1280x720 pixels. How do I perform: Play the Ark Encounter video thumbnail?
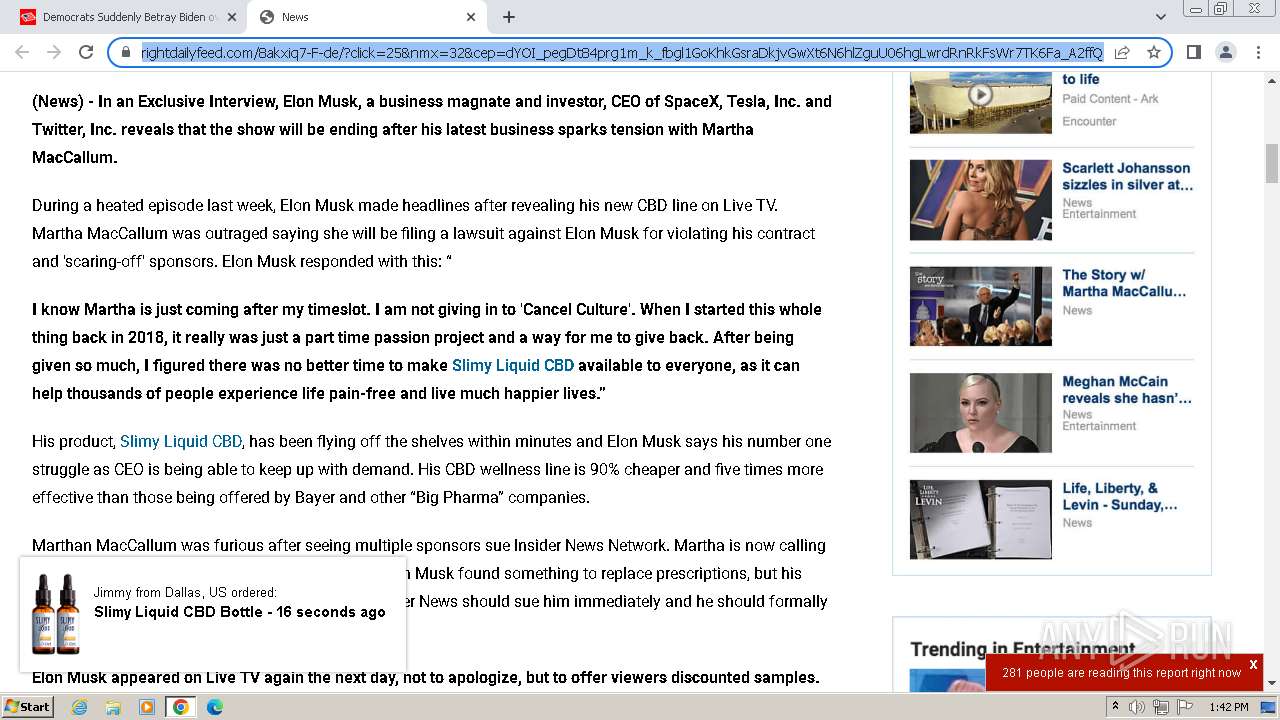click(x=981, y=96)
